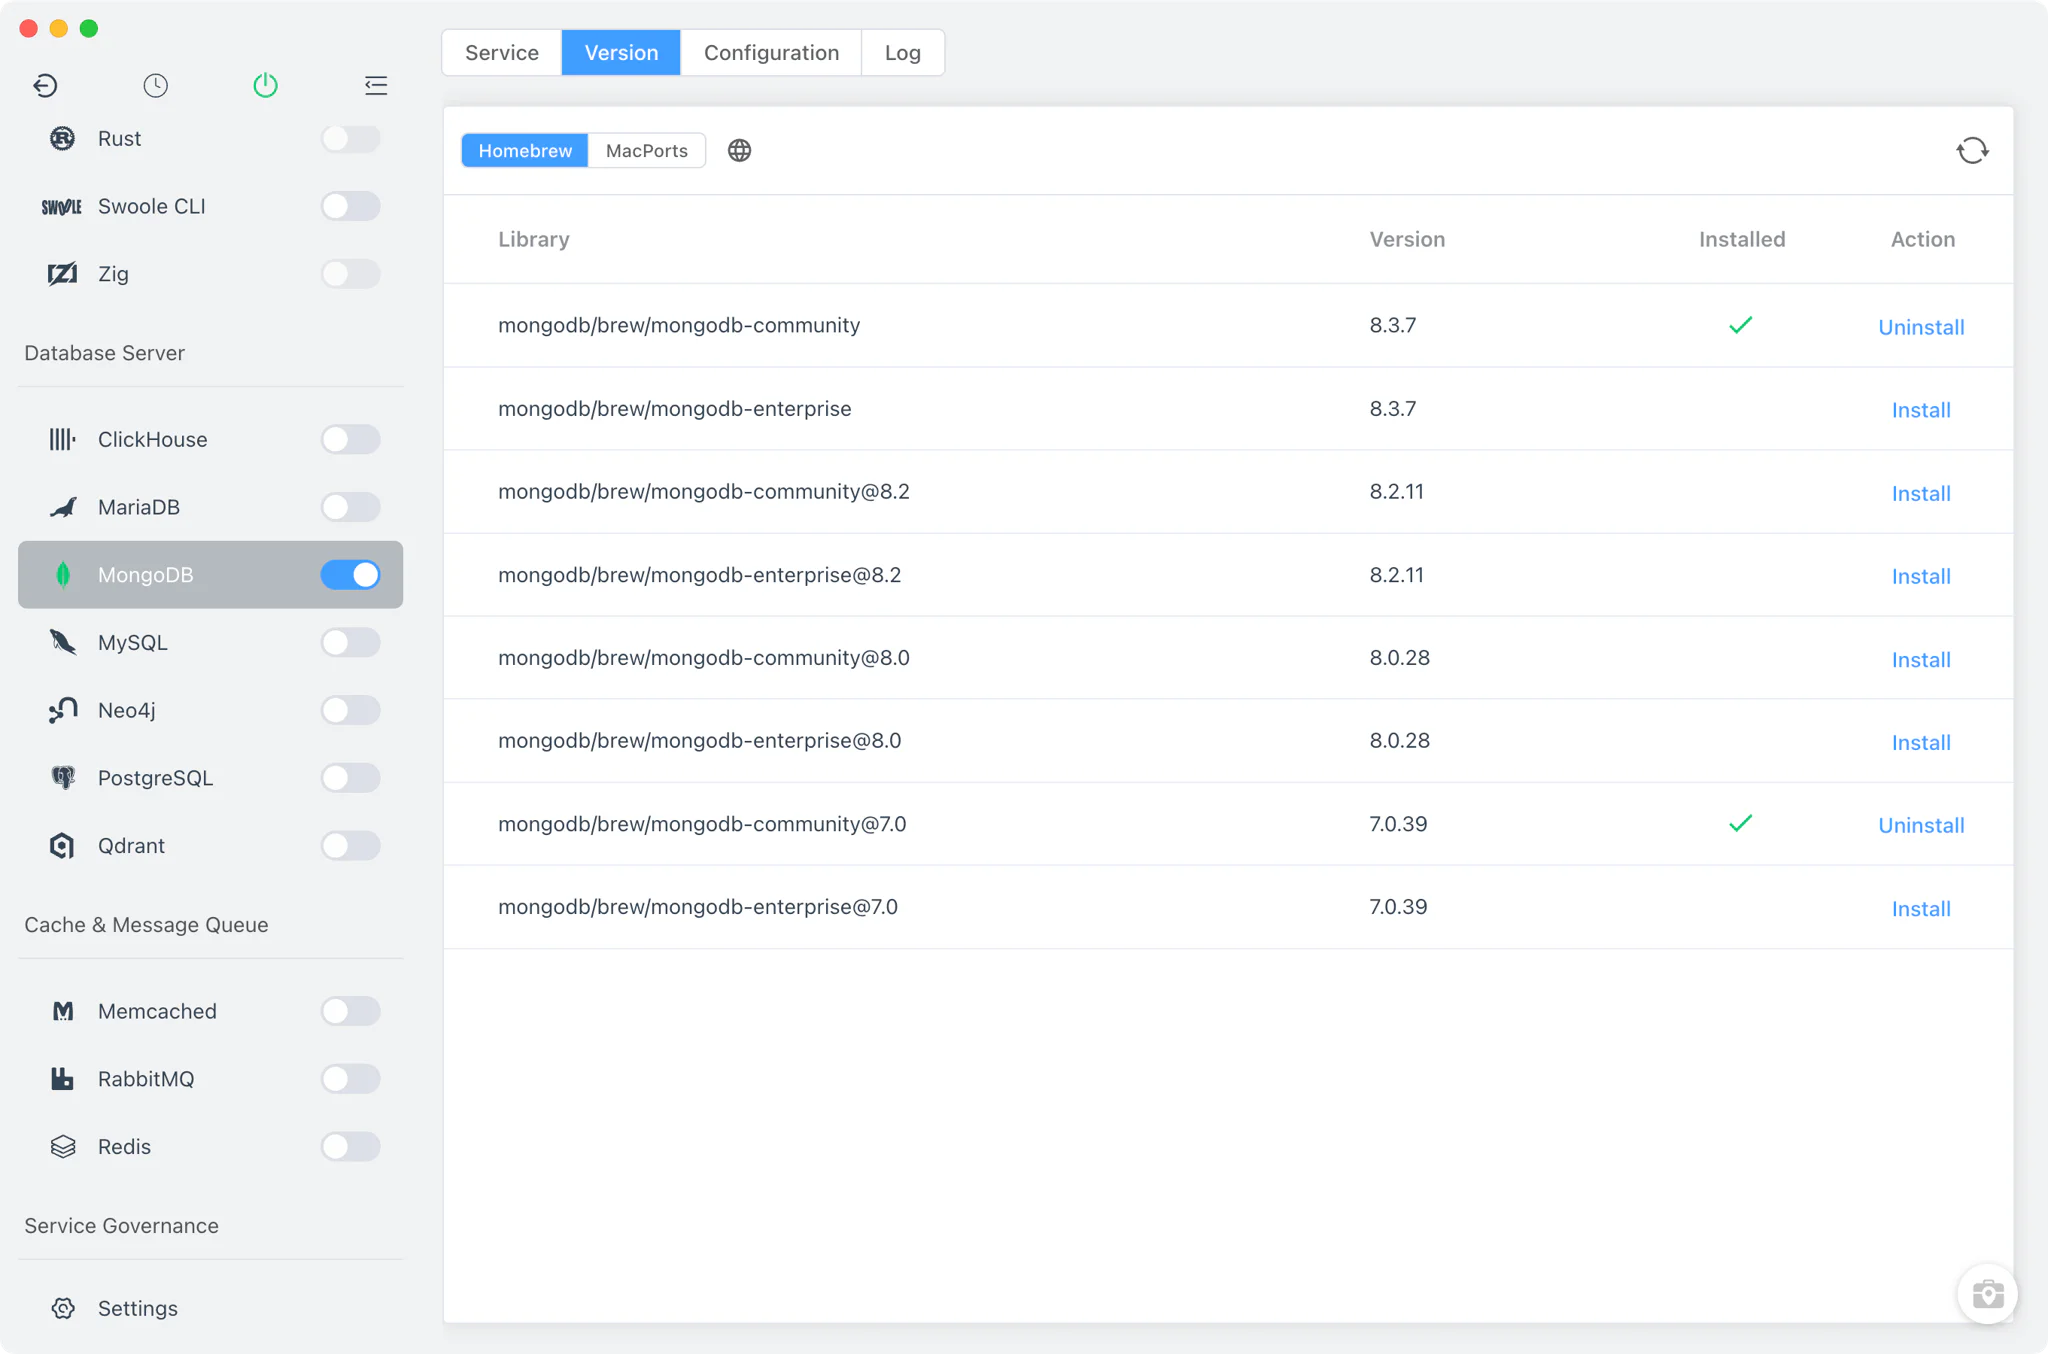Click the Settings gear icon
Image resolution: width=2048 pixels, height=1354 pixels.
(x=62, y=1308)
